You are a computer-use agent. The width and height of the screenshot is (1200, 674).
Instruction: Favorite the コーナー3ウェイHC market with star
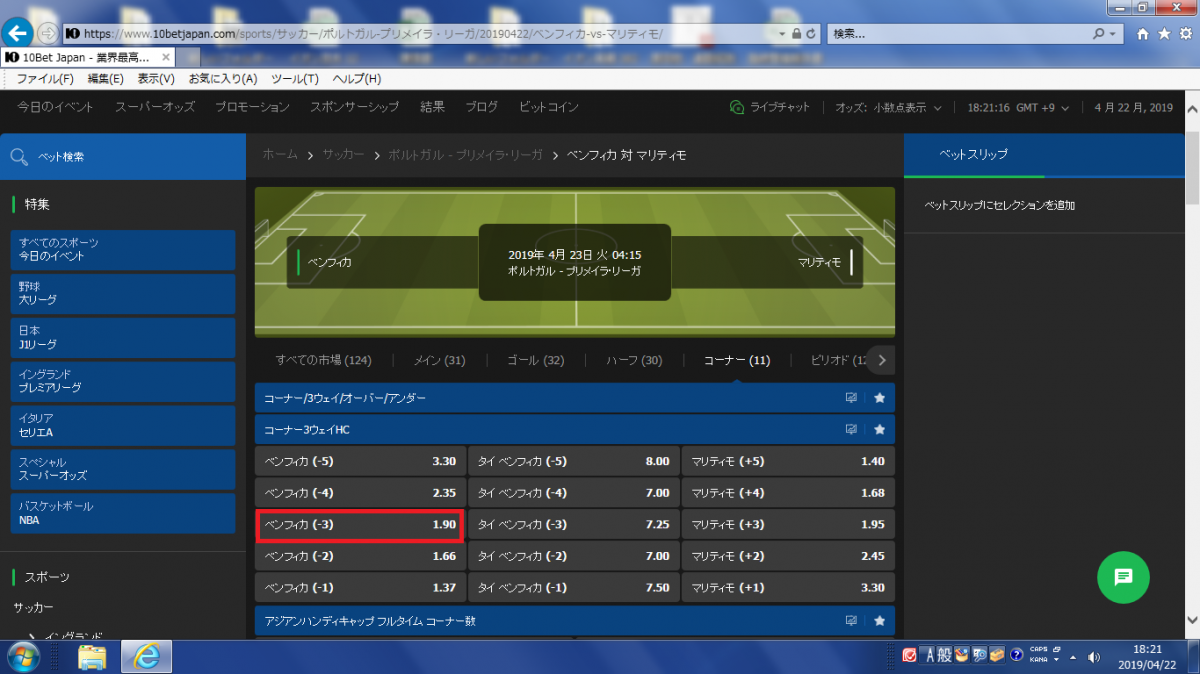click(879, 429)
